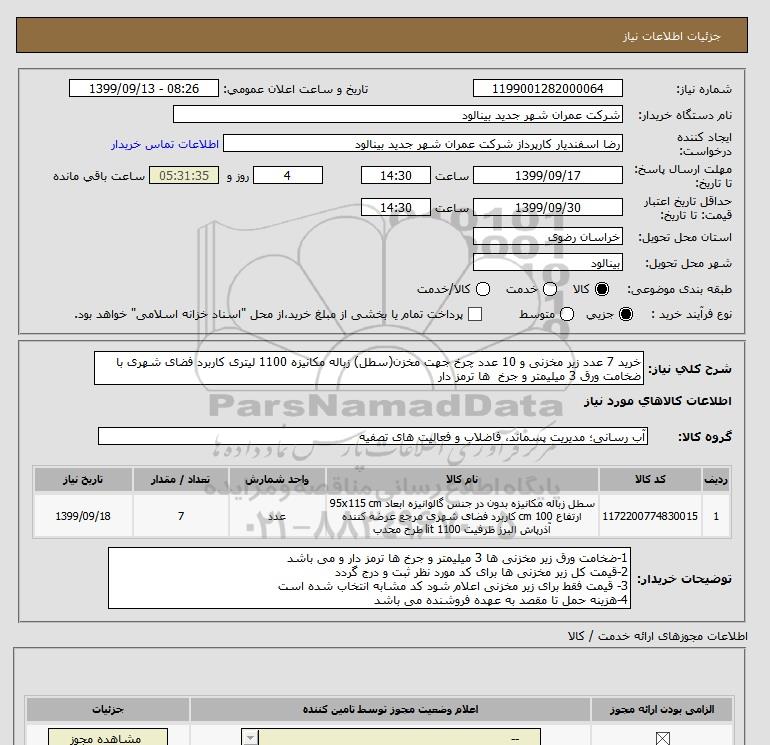Click the جزئیات column header in license table

(108, 710)
